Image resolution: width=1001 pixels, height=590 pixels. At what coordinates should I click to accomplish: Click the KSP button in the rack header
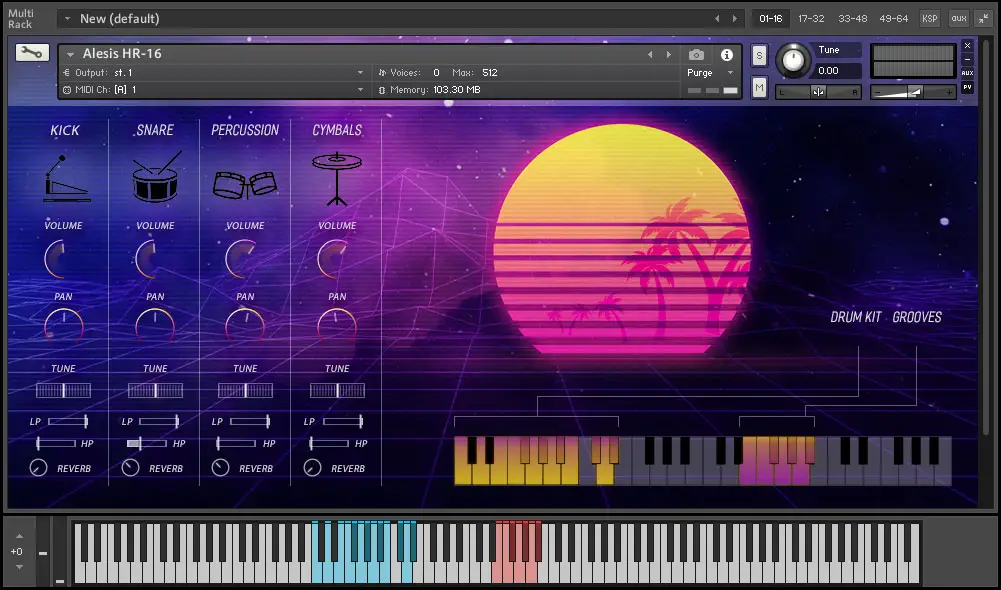(x=930, y=18)
